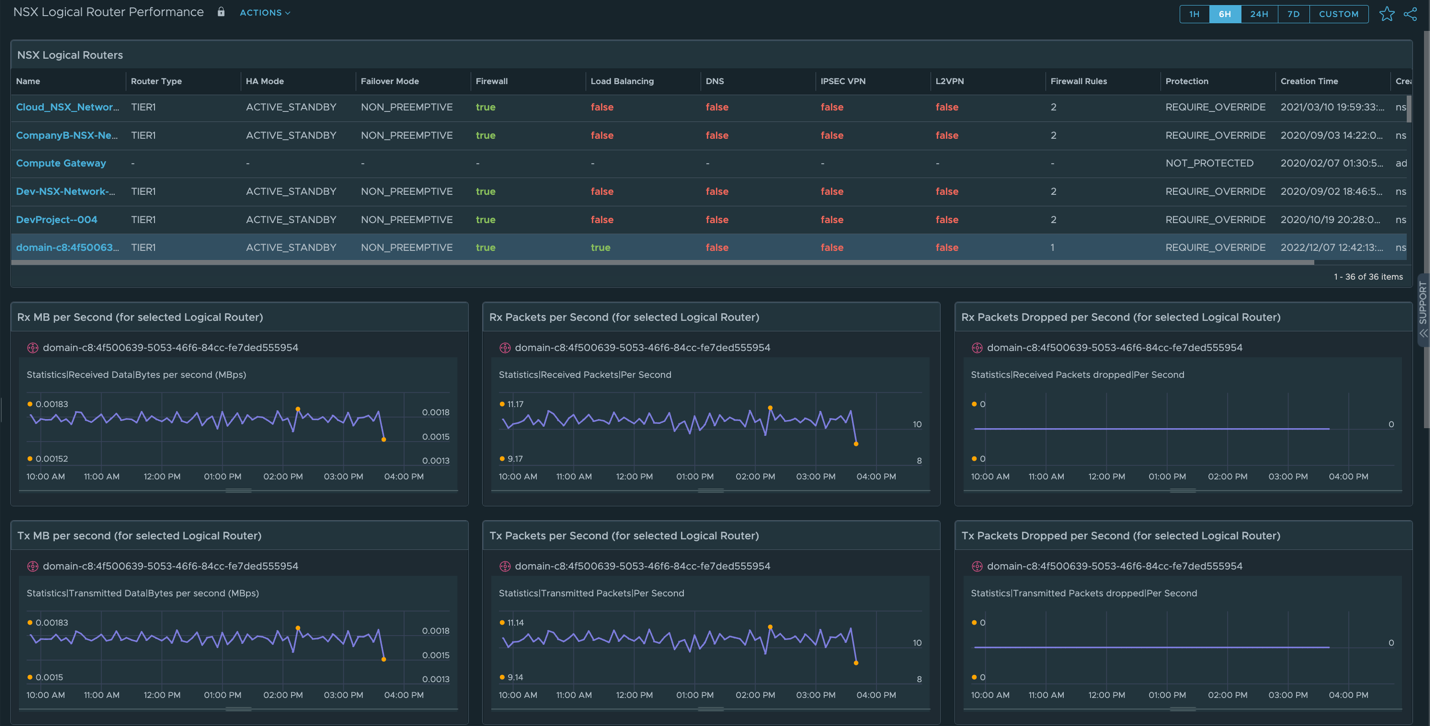Expand the Support side panel
This screenshot has width=1430, height=726.
click(x=1423, y=310)
